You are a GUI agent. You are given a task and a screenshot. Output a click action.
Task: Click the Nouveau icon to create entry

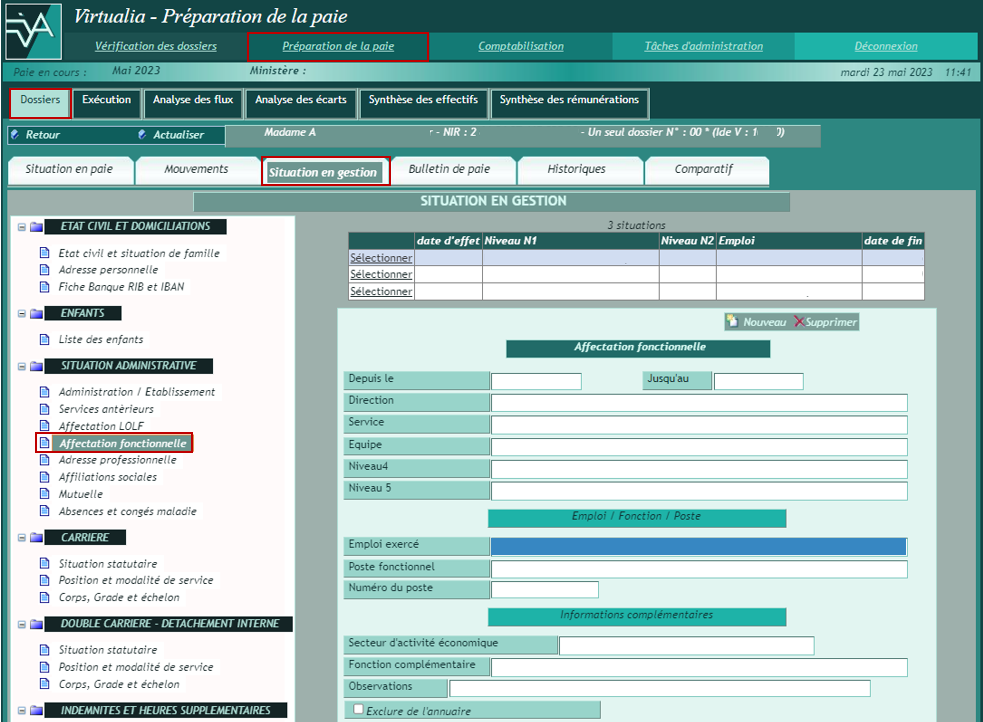coord(732,322)
